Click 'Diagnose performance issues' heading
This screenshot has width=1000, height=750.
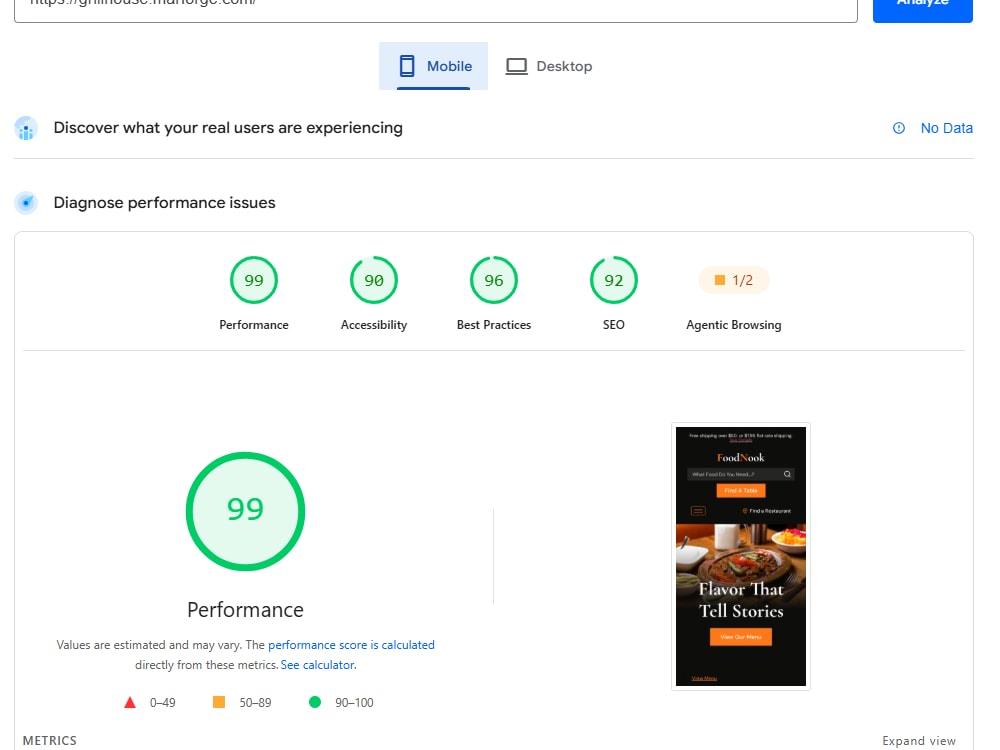coord(165,203)
